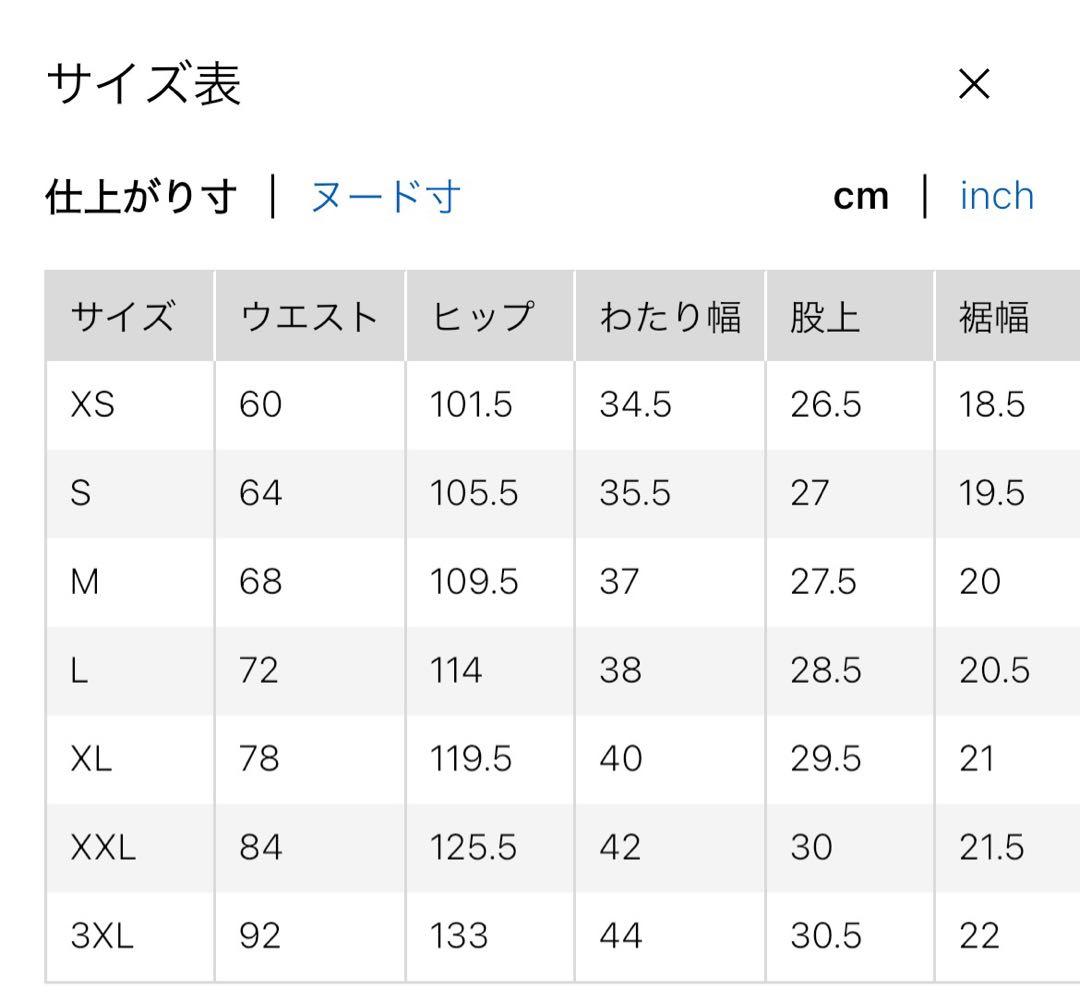Click the ヒップ column header

[x=483, y=317]
